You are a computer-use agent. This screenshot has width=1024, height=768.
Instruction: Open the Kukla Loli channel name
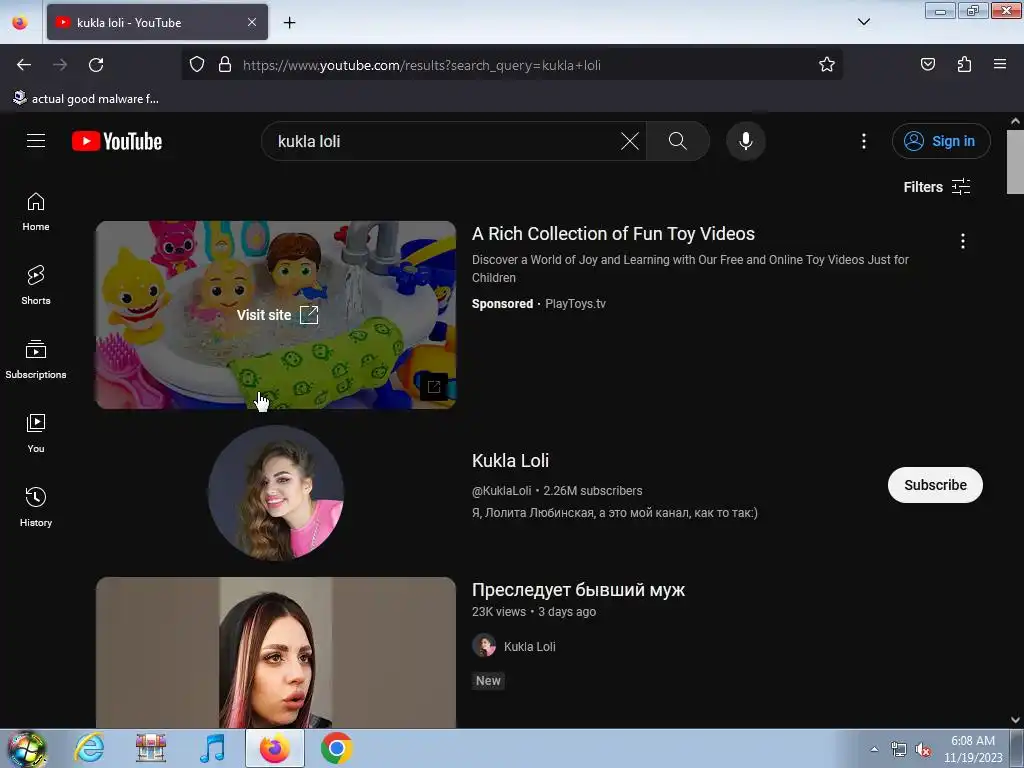(510, 460)
